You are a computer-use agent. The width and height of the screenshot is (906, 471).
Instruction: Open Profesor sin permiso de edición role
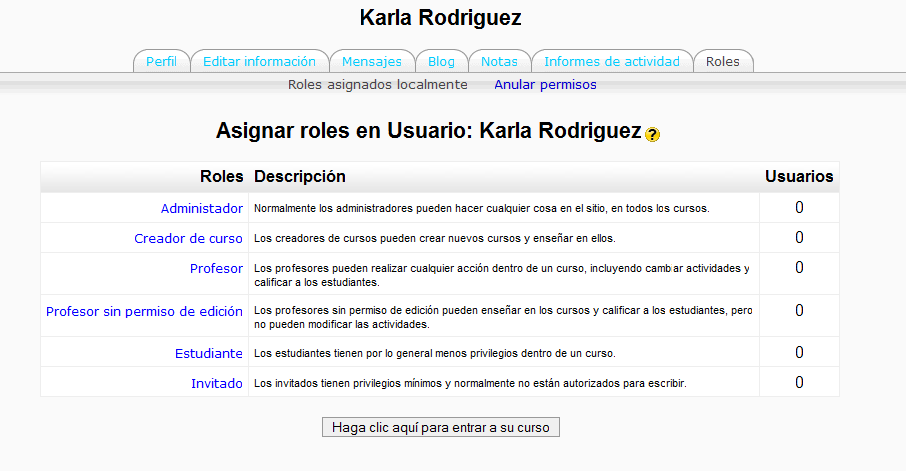(x=144, y=311)
